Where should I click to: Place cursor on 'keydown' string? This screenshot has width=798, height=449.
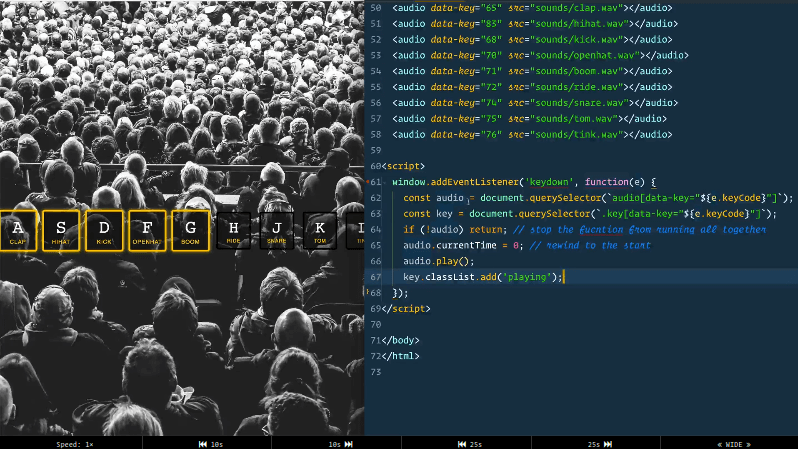(549, 182)
